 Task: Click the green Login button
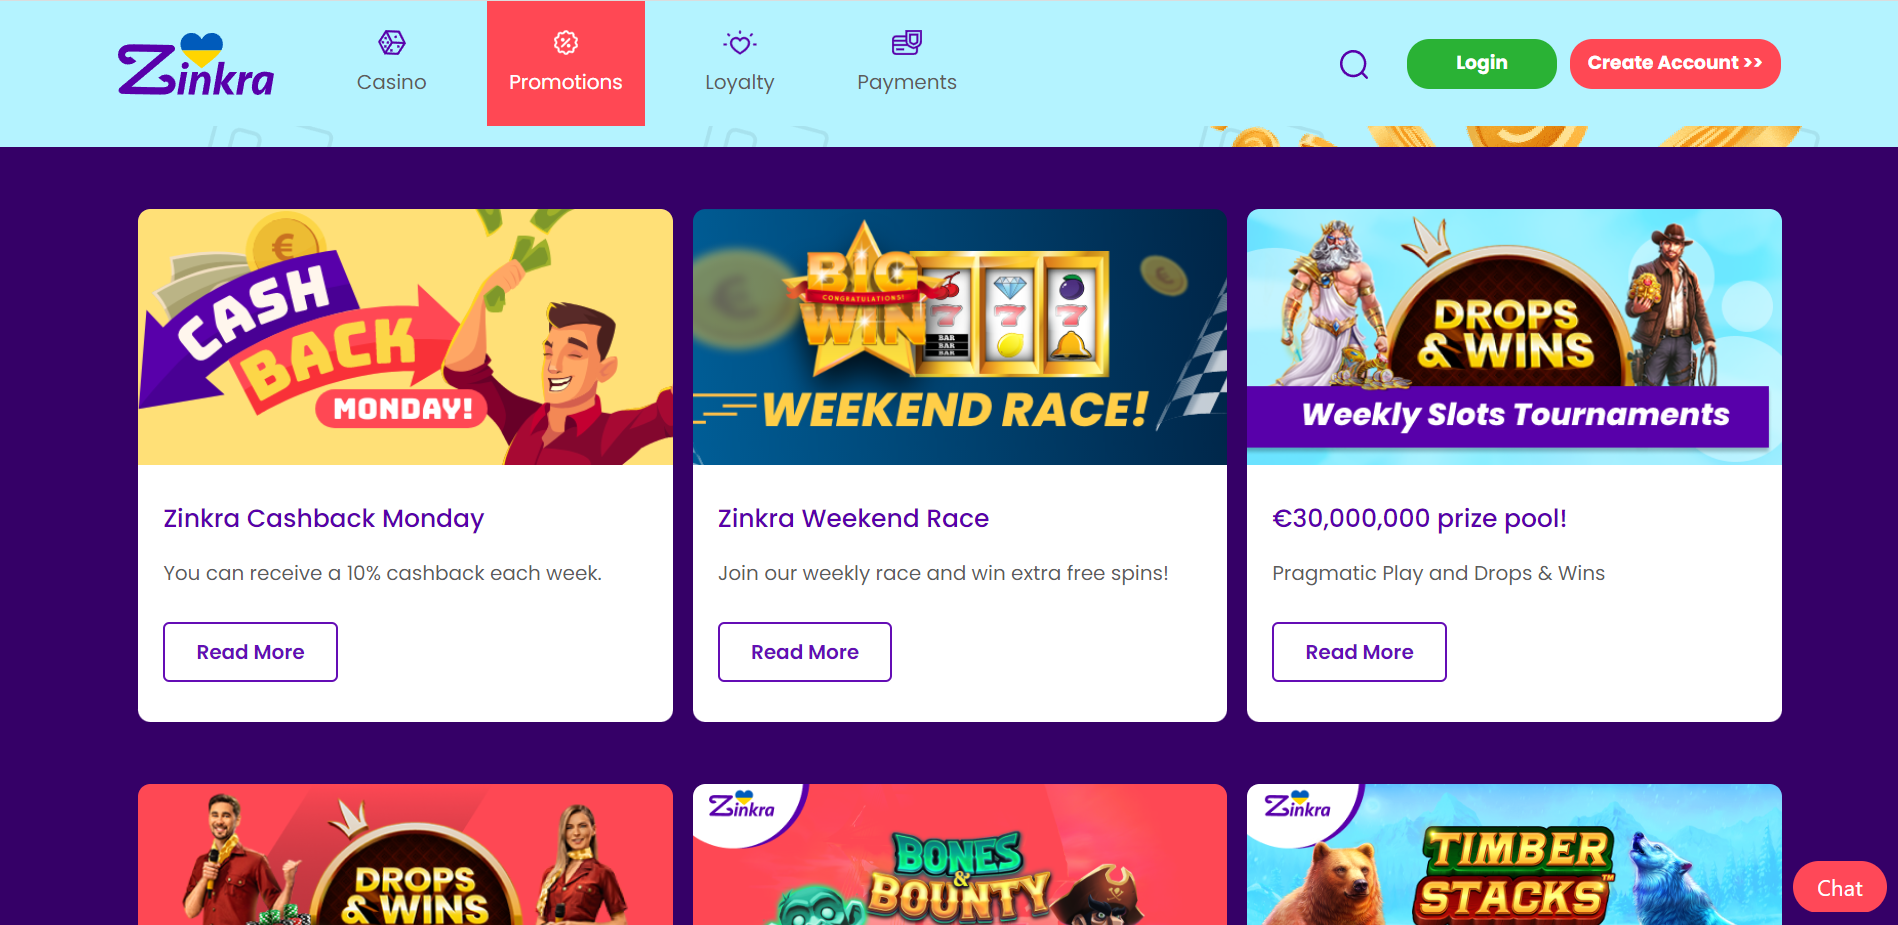[x=1482, y=64]
